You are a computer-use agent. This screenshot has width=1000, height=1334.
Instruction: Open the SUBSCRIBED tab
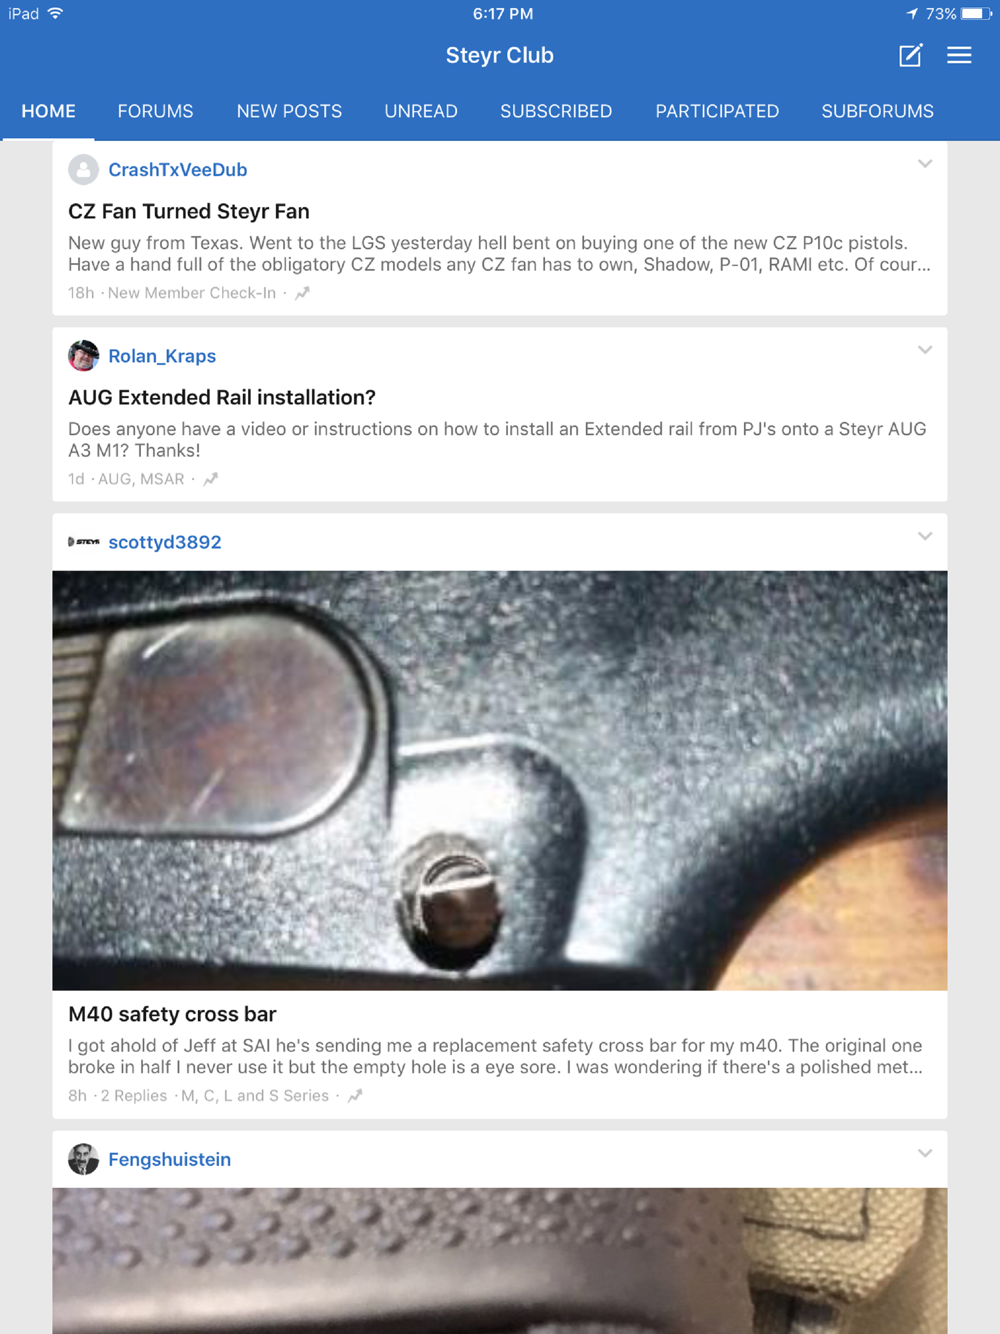point(556,111)
